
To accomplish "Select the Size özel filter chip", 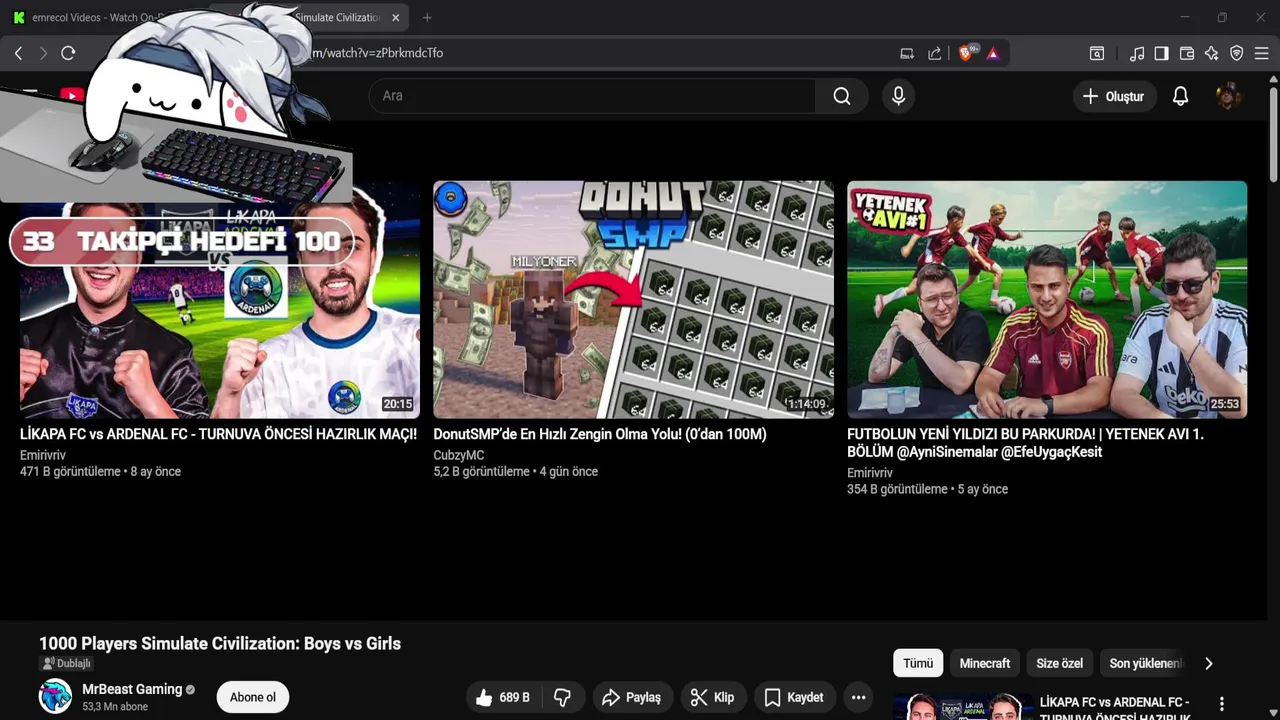I will click(1059, 663).
